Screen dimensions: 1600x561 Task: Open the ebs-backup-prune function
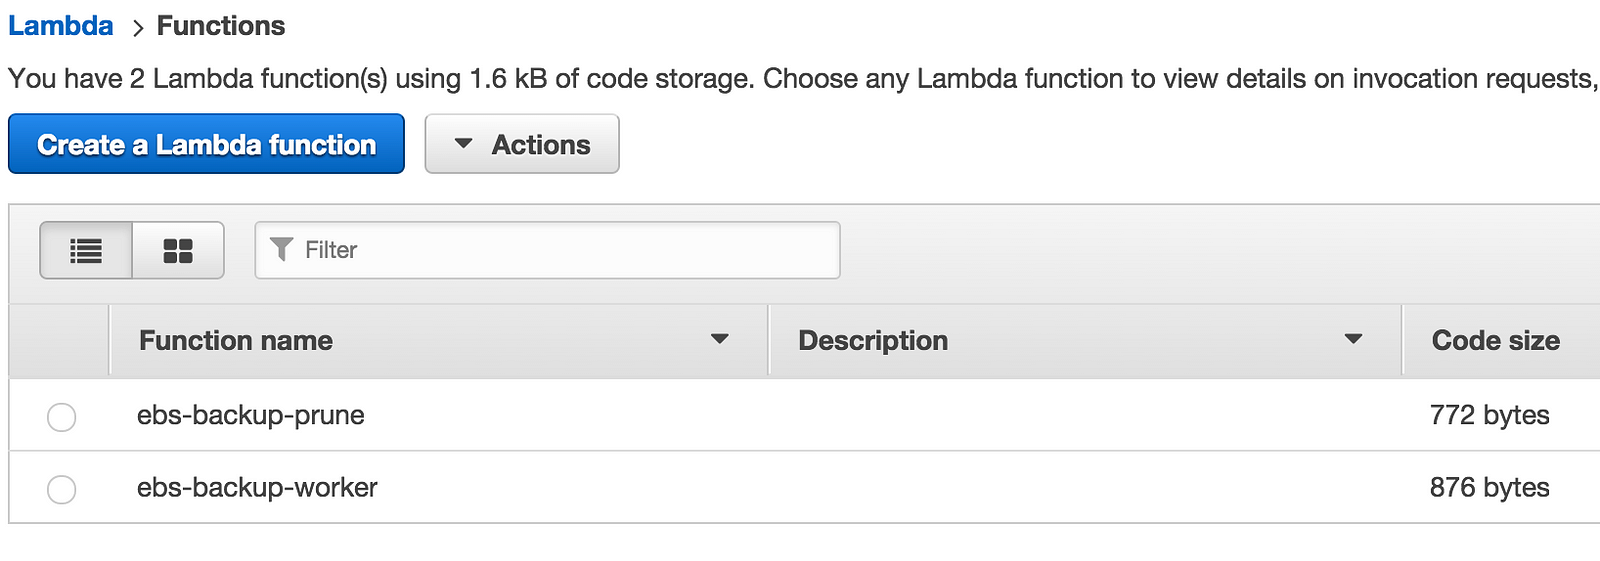tap(251, 415)
